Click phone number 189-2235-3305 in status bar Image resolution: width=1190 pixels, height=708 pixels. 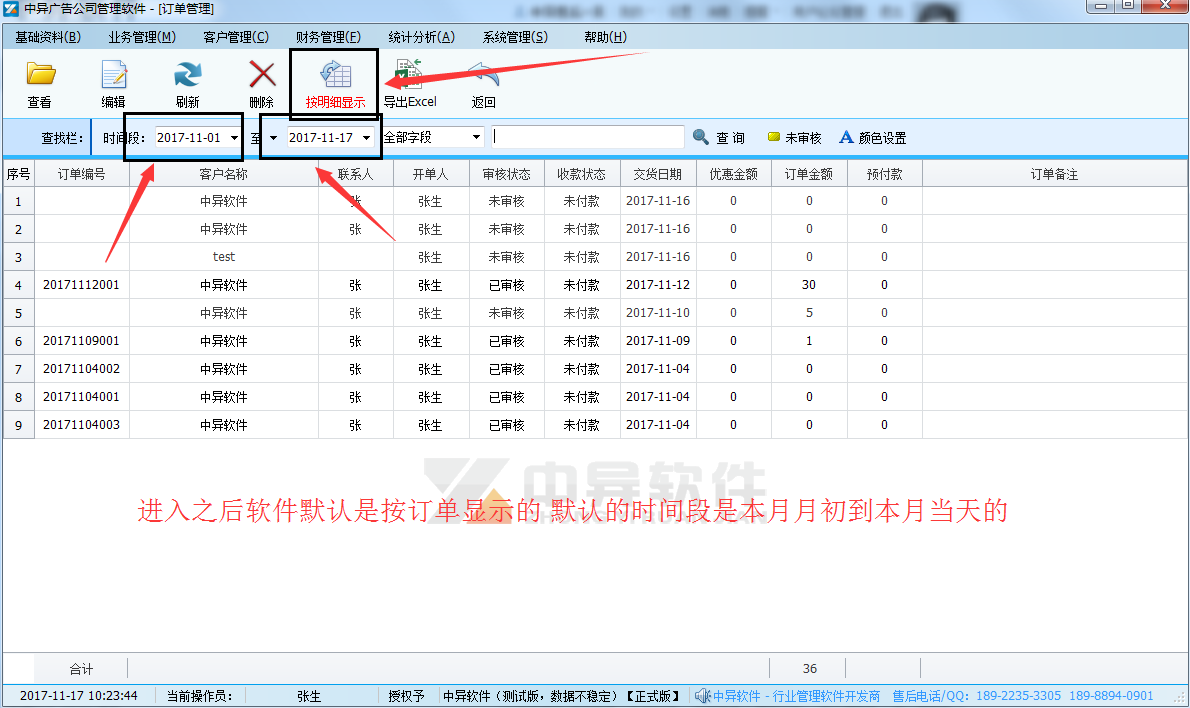click(1018, 696)
